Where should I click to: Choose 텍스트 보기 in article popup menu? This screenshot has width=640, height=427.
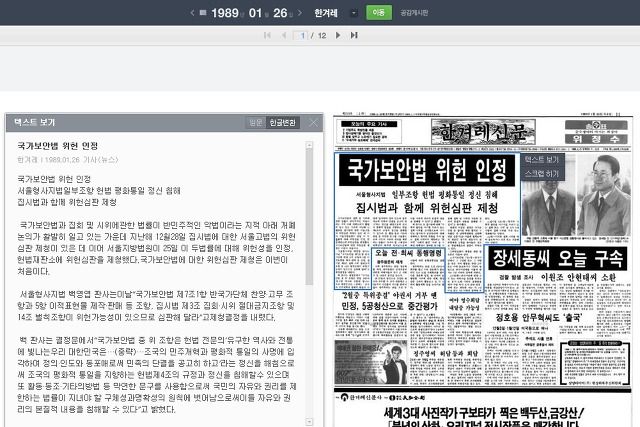(x=541, y=160)
